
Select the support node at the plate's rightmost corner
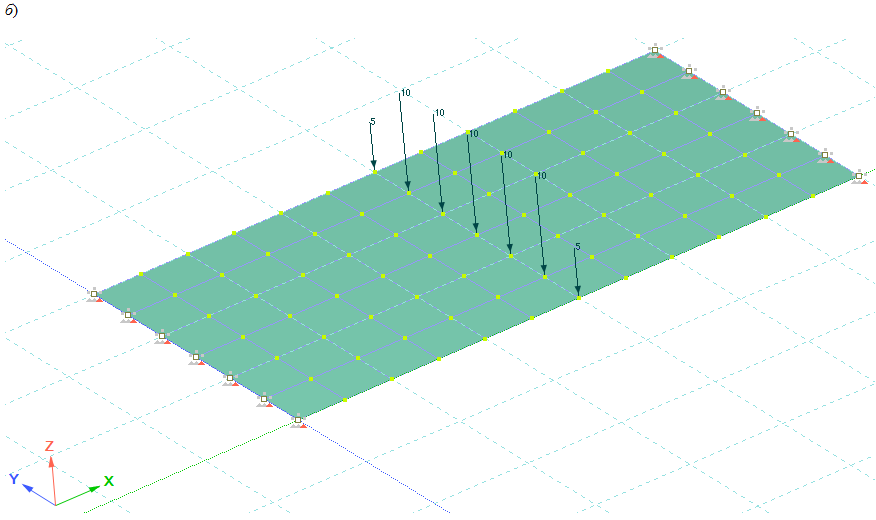pos(859,177)
